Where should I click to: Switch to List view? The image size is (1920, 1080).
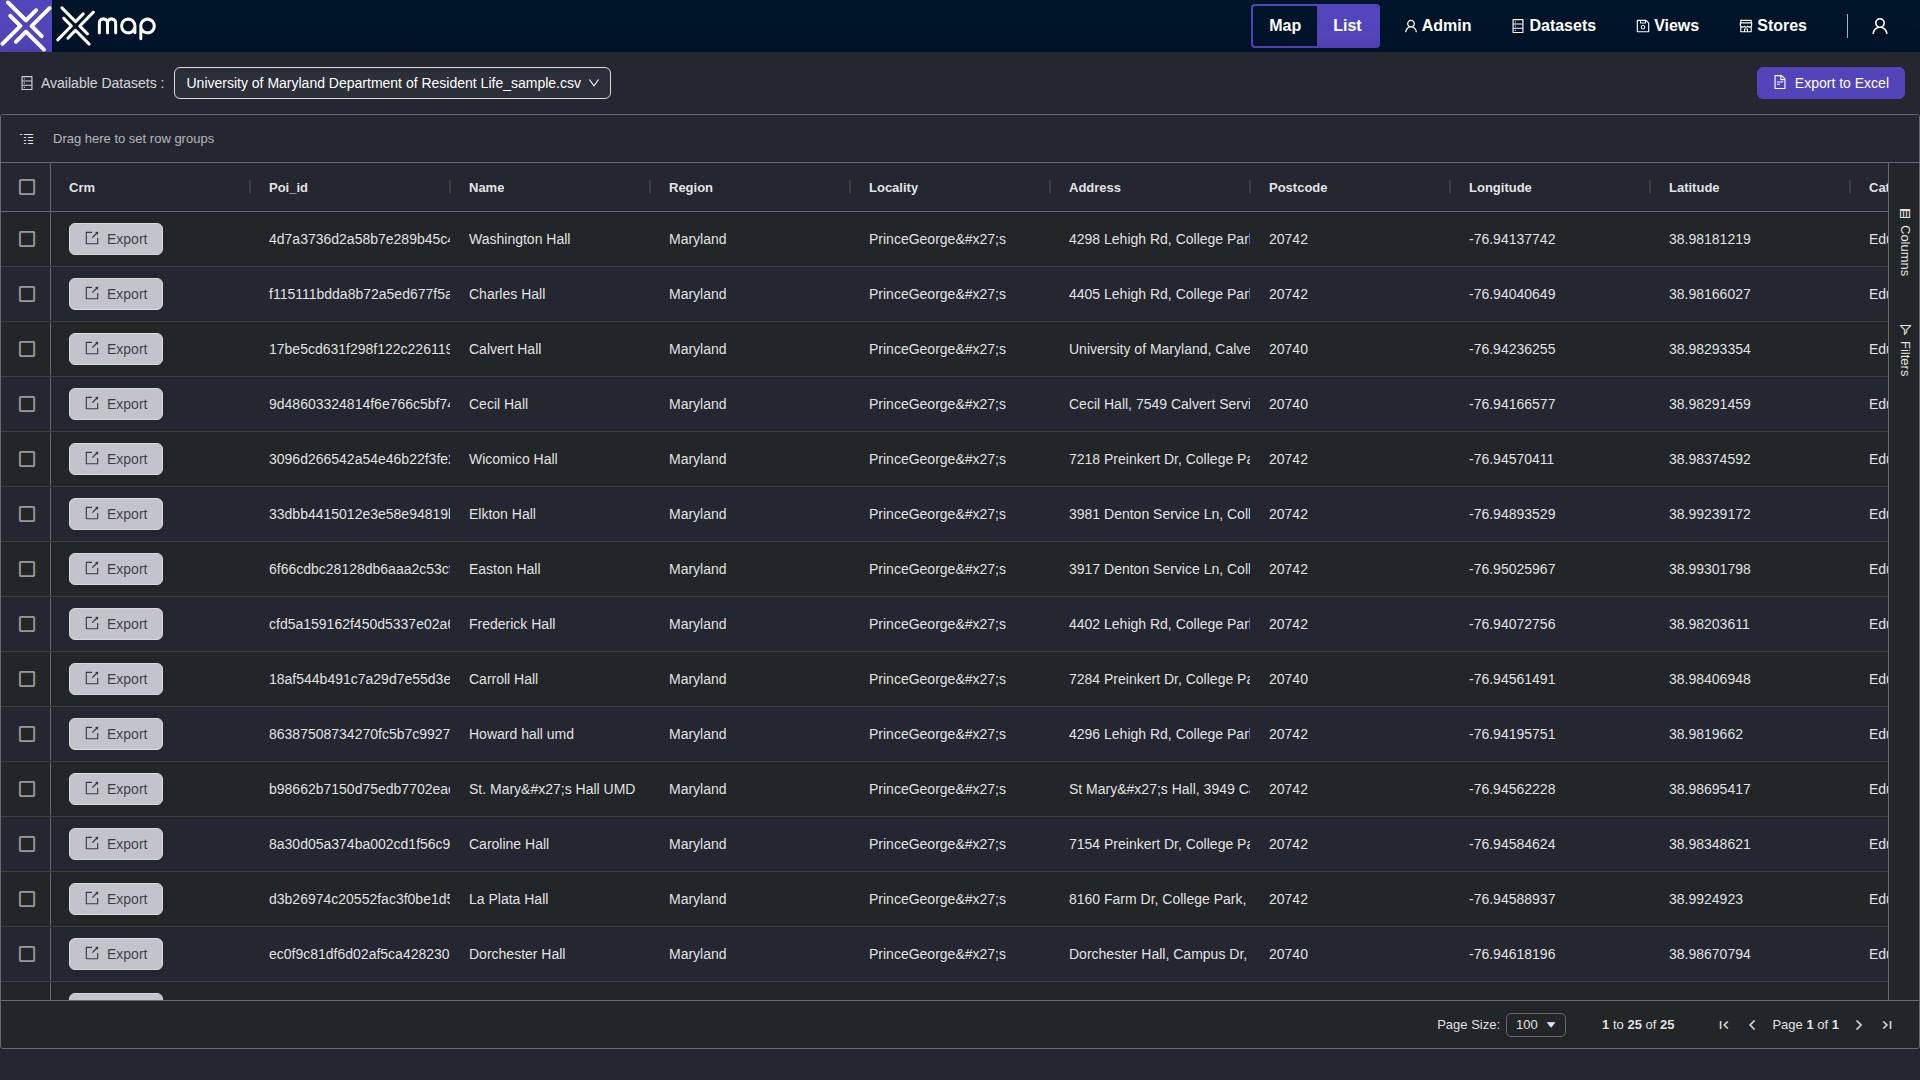coord(1347,26)
